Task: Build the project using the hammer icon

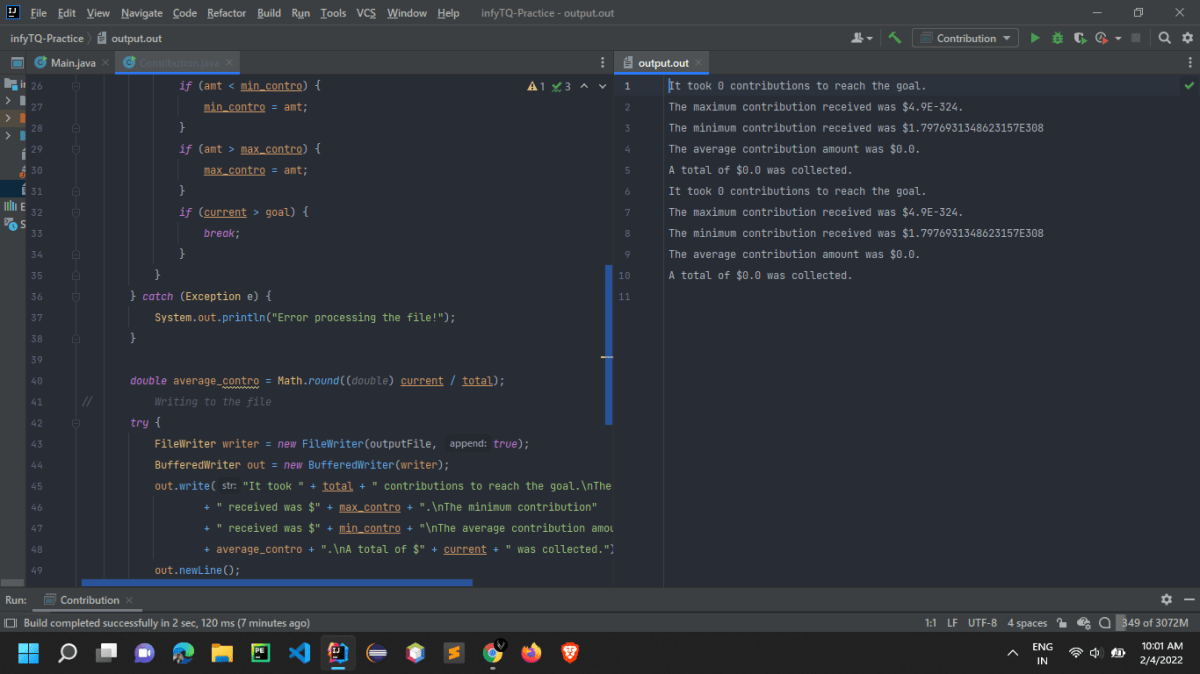Action: [x=896, y=37]
